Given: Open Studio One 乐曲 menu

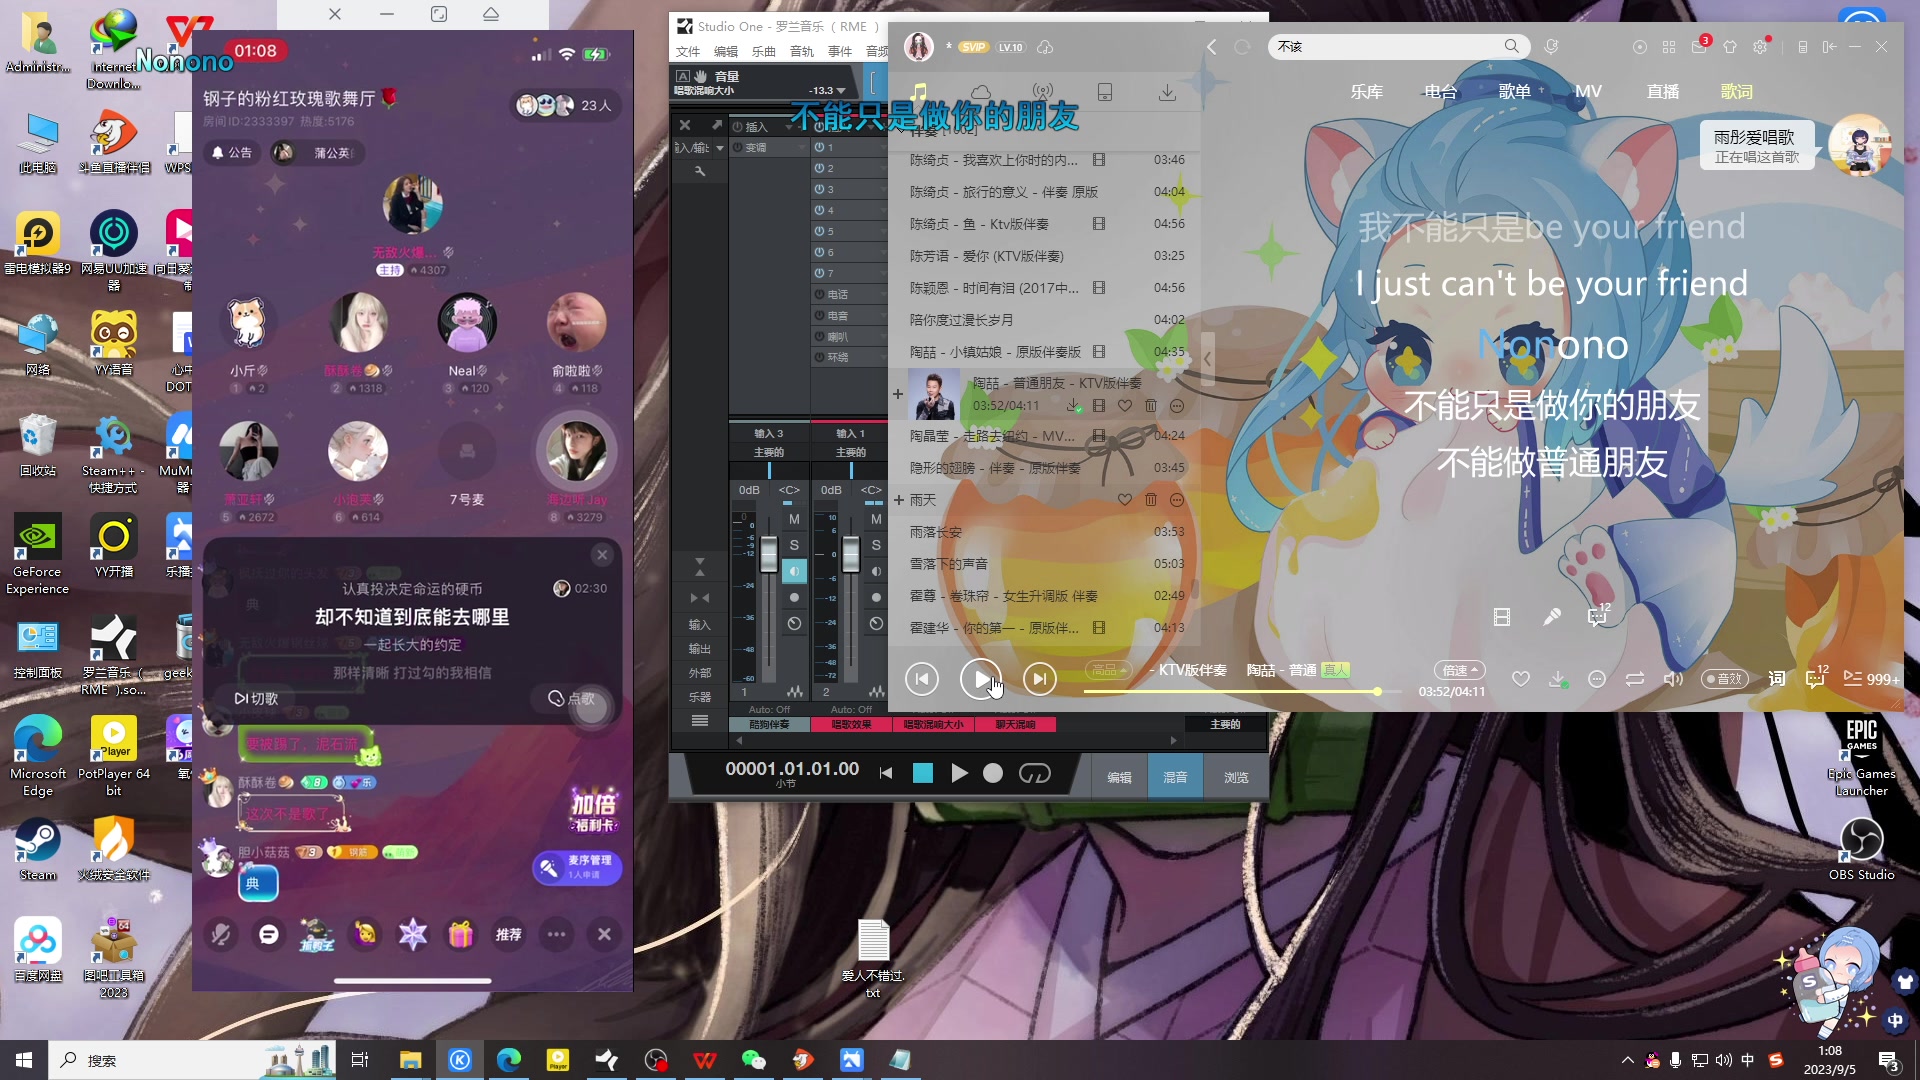Looking at the screenshot, I should pos(763,52).
